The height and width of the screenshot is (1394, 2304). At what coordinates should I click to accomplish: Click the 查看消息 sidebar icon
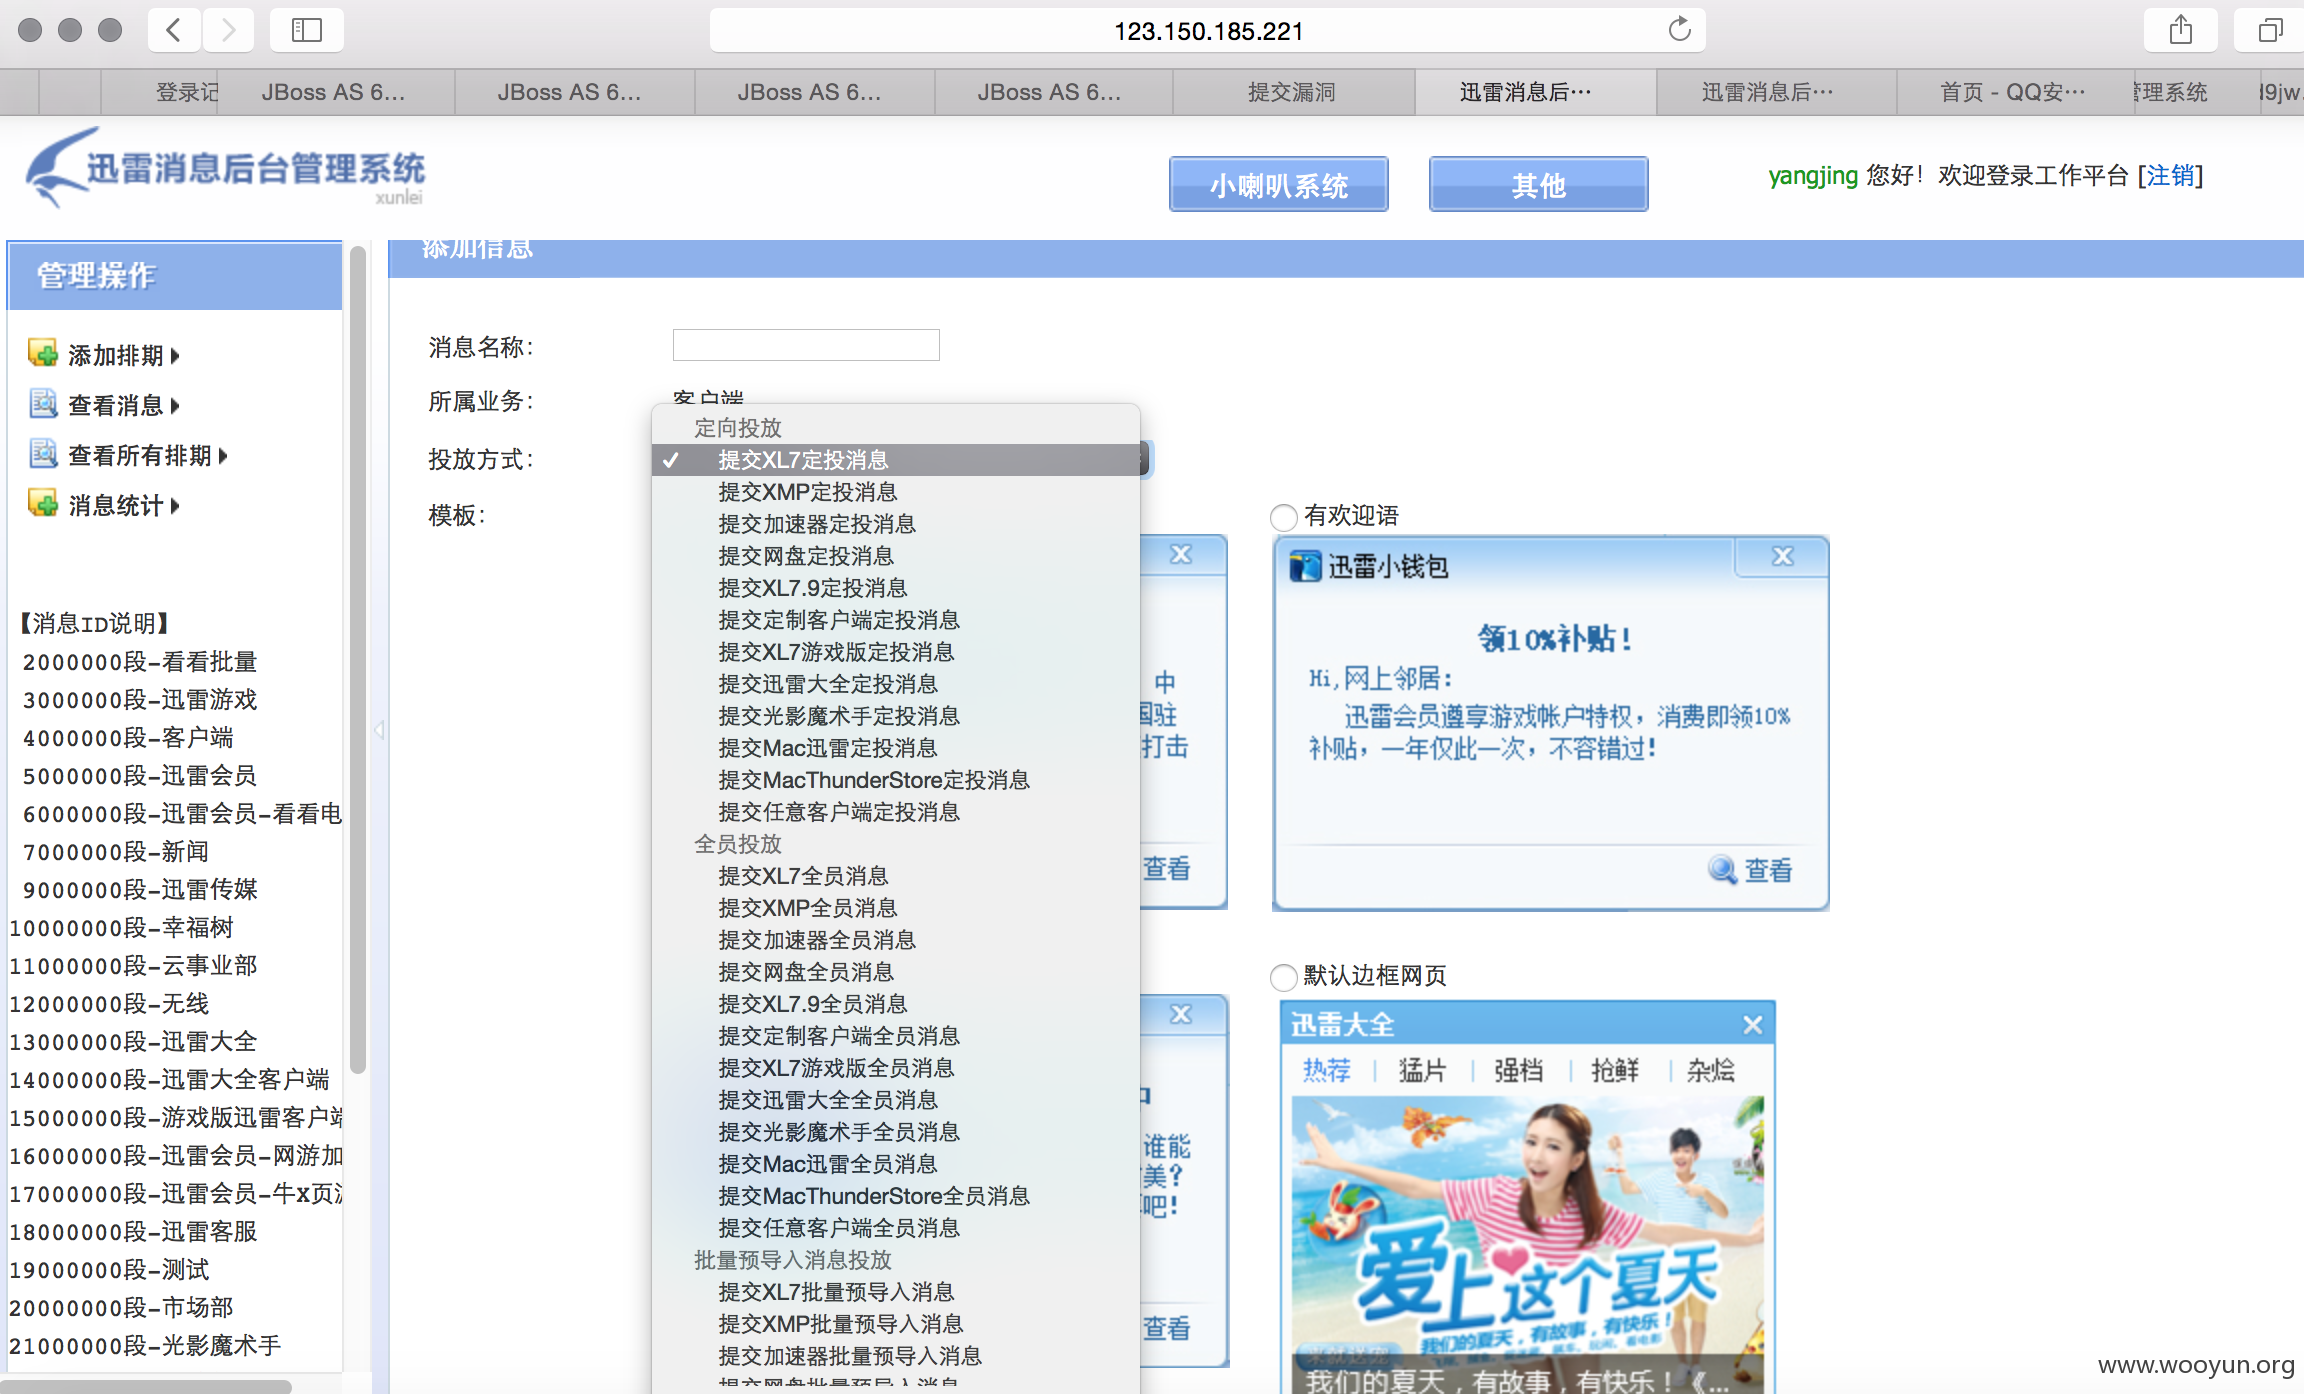[x=43, y=403]
